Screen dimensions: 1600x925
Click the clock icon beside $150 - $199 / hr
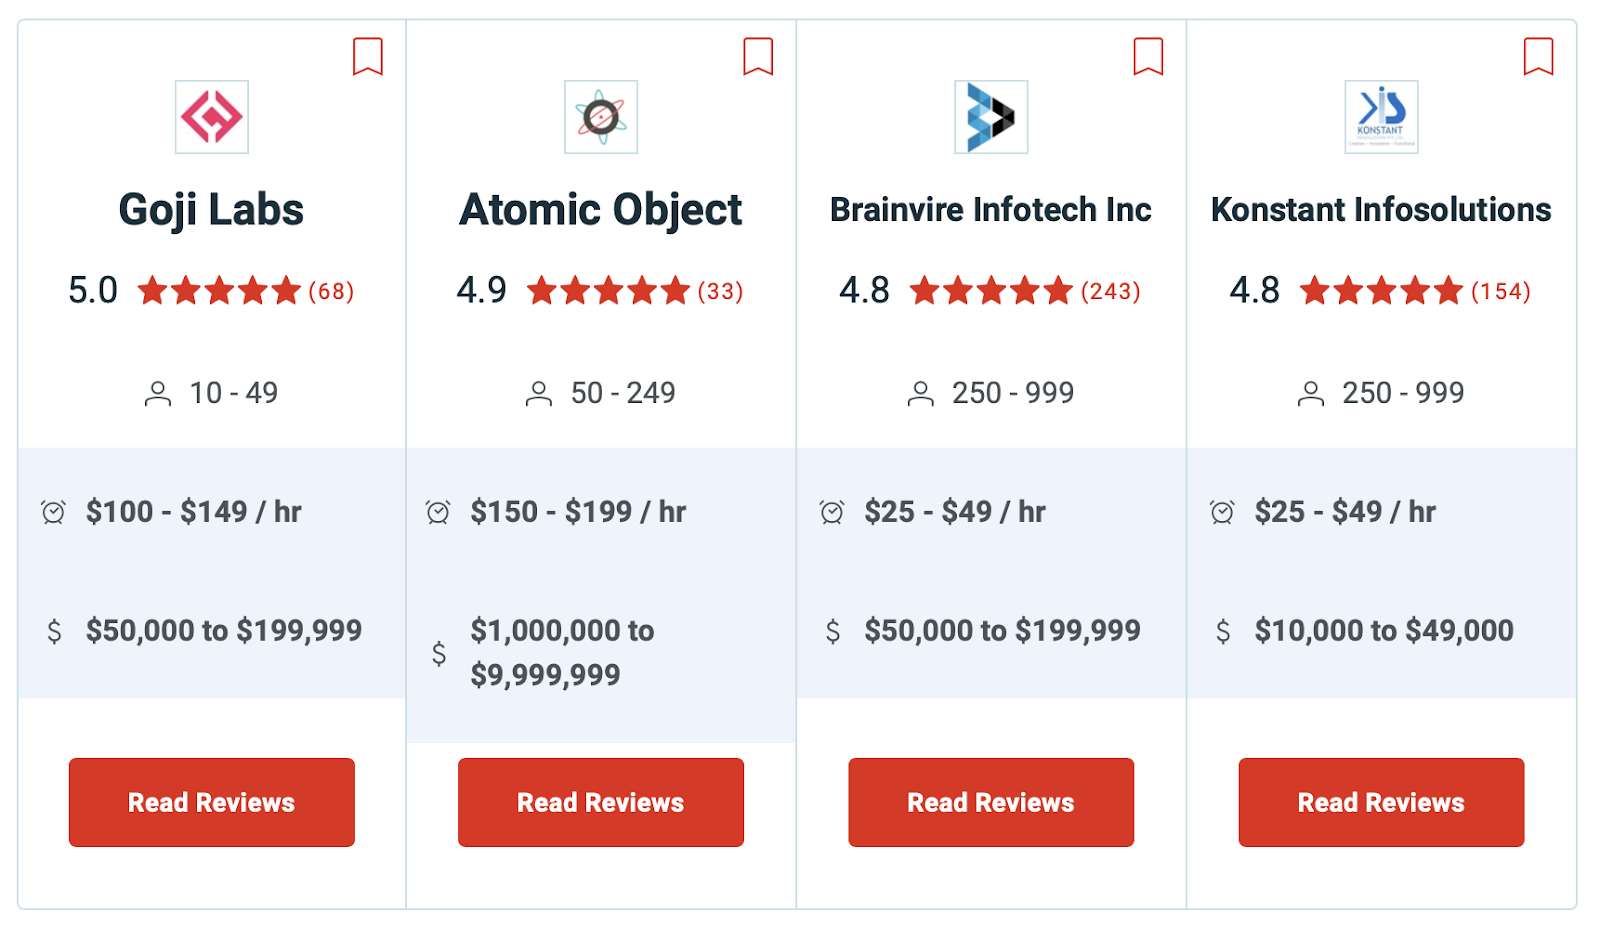tap(438, 512)
